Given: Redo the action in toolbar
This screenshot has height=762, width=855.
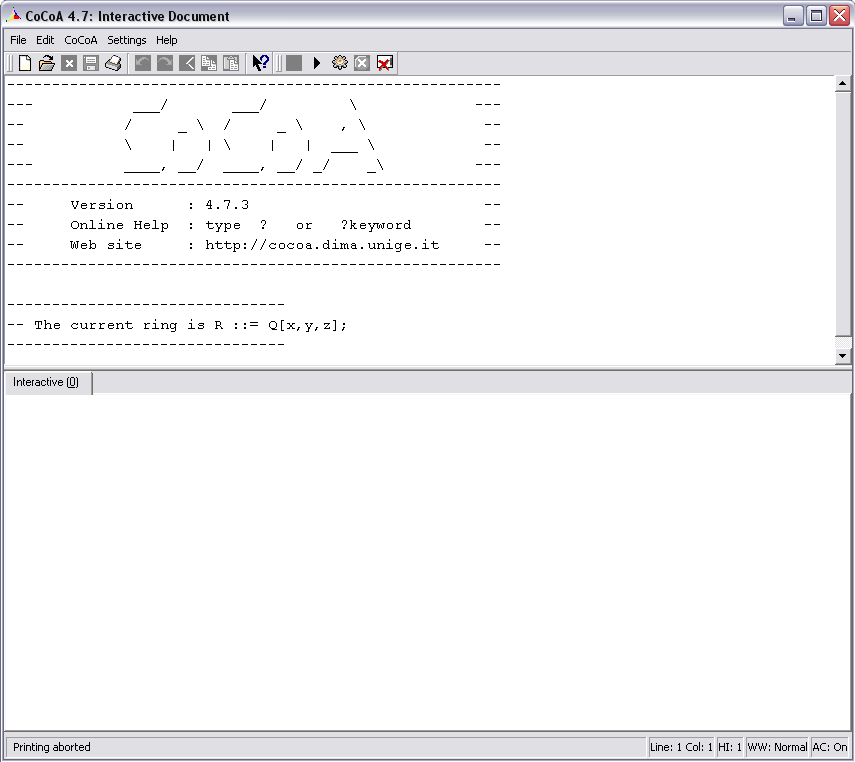Looking at the screenshot, I should pyautogui.click(x=164, y=63).
